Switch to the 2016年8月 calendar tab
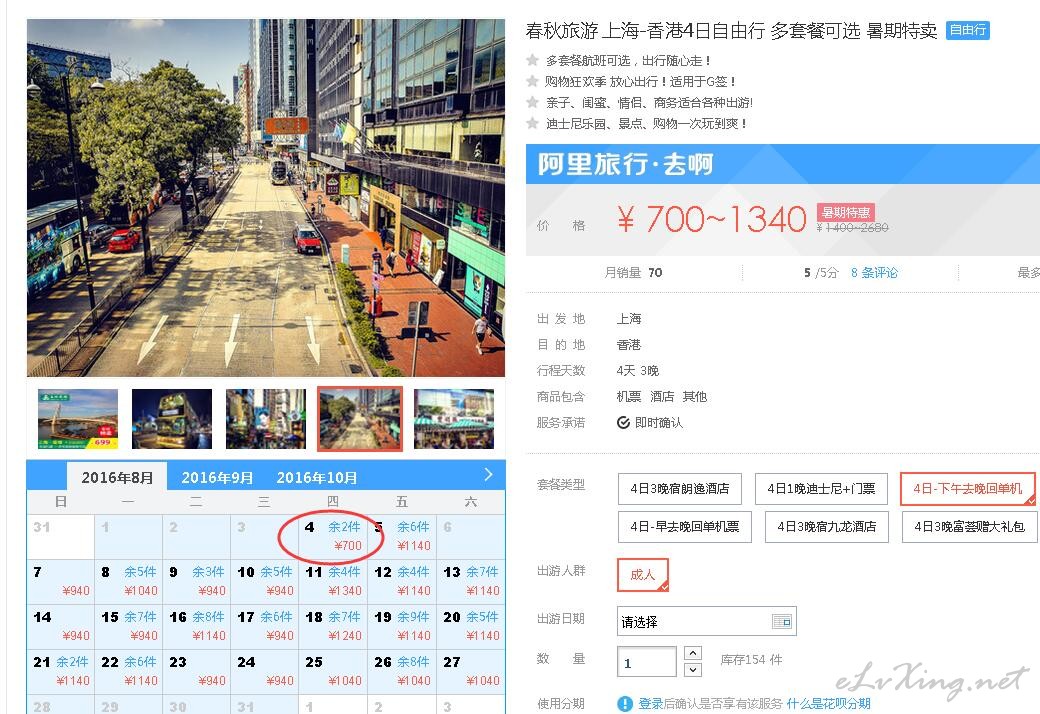1040x714 pixels. coord(117,477)
